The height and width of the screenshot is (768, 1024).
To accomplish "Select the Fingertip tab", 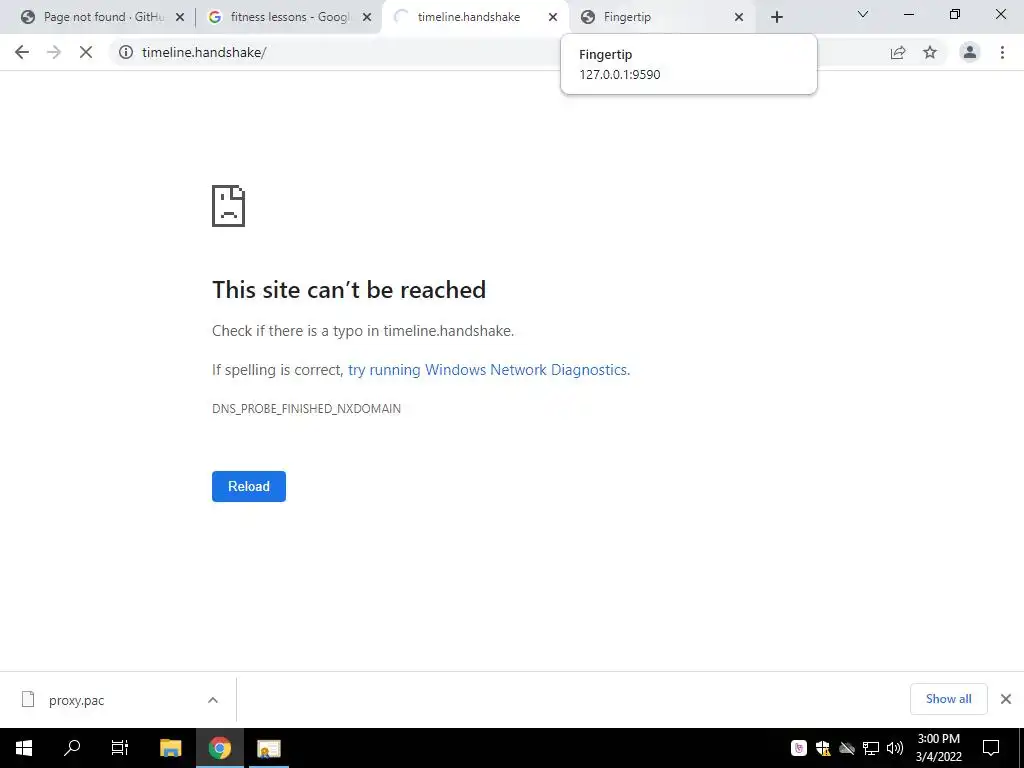I will (661, 17).
